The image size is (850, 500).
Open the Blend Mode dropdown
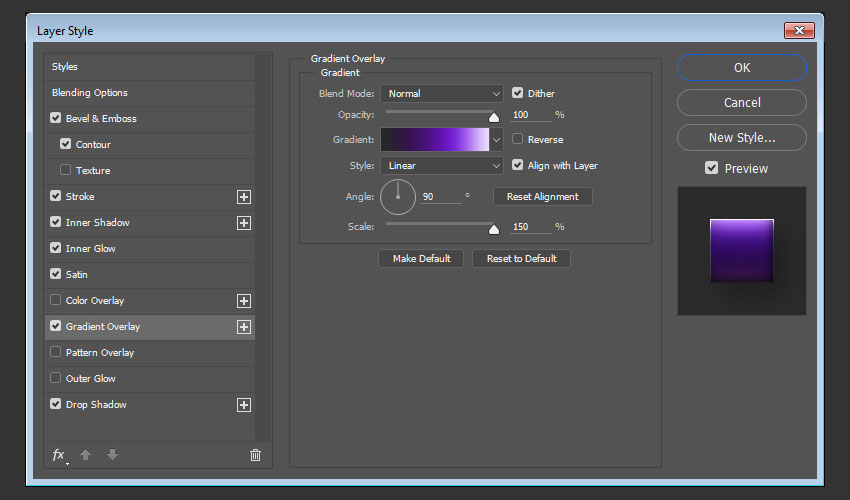click(441, 93)
